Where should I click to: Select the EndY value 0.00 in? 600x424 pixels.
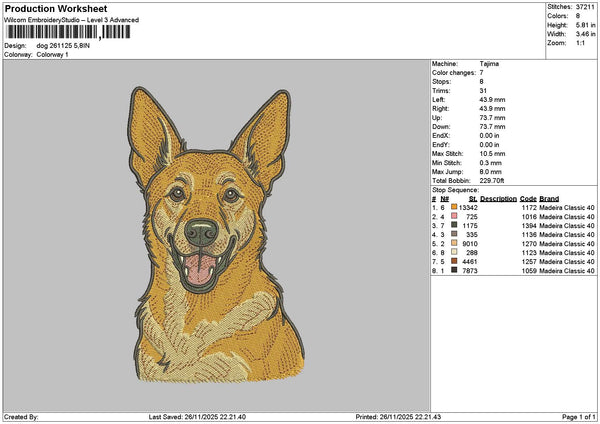point(489,145)
